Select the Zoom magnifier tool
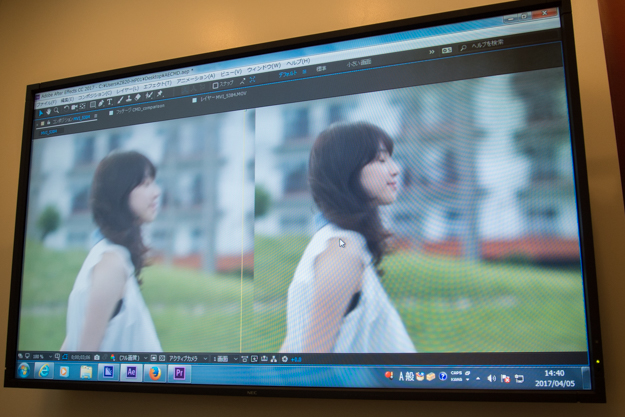 pyautogui.click(x=57, y=109)
